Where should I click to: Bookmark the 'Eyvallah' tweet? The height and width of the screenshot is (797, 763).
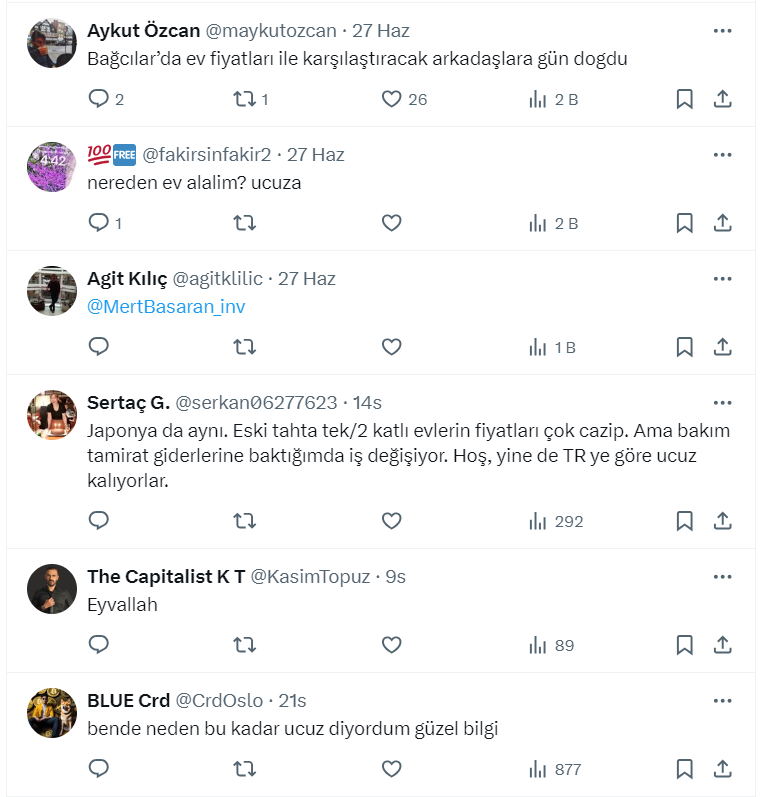tap(684, 645)
